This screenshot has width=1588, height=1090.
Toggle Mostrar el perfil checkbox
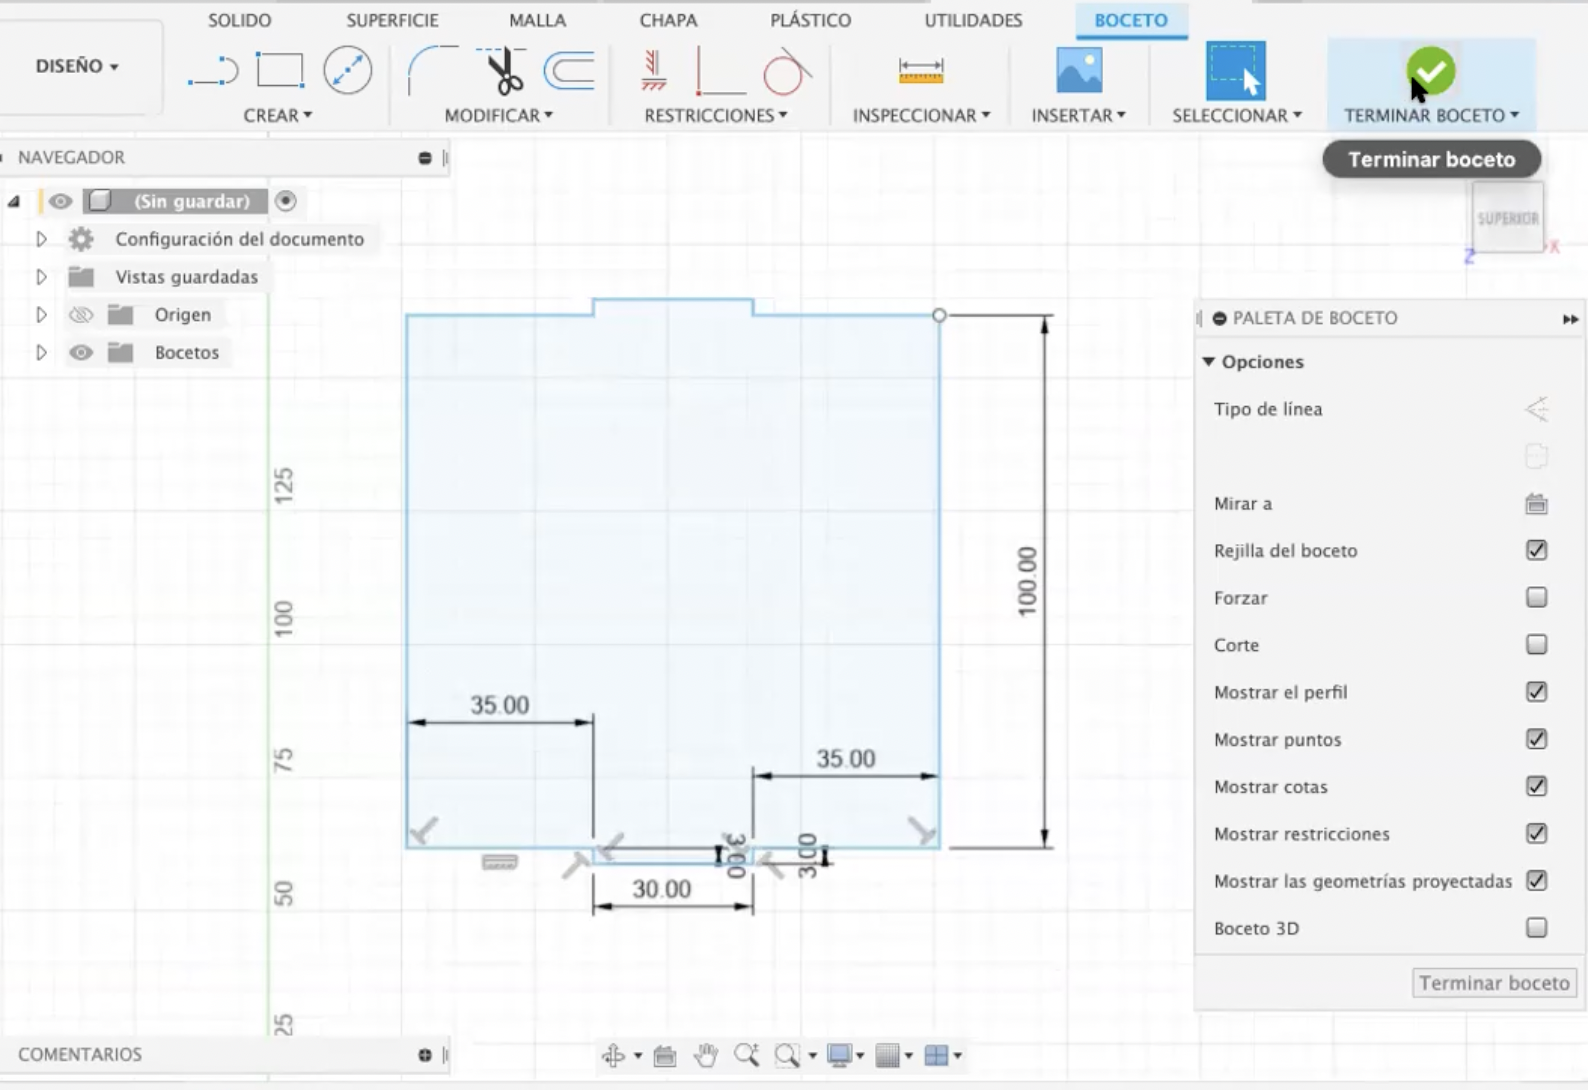pyautogui.click(x=1537, y=691)
